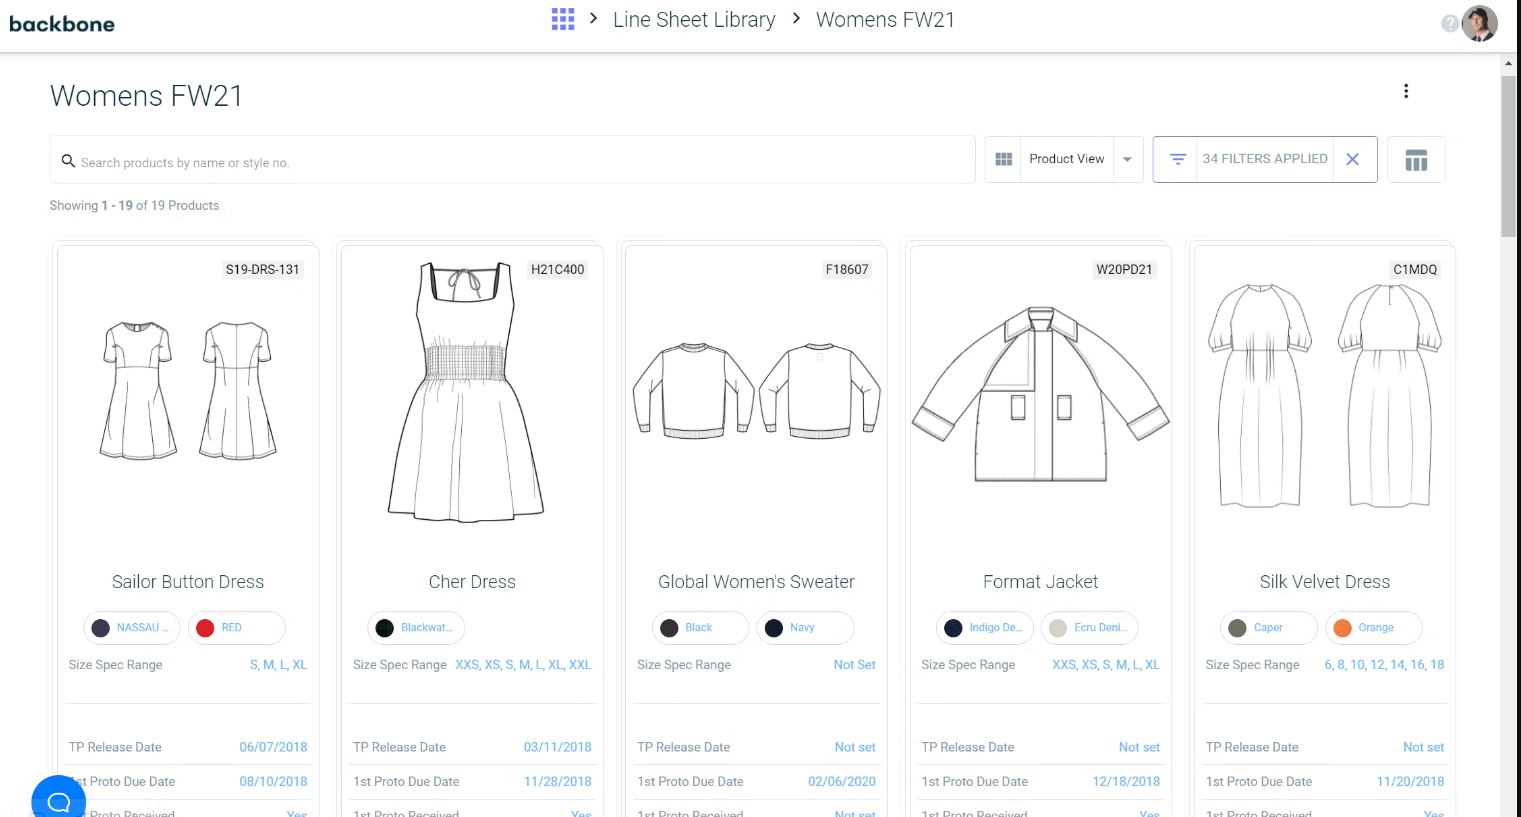Select the NASSAU color chip
The width and height of the screenshot is (1521, 817).
pos(132,628)
